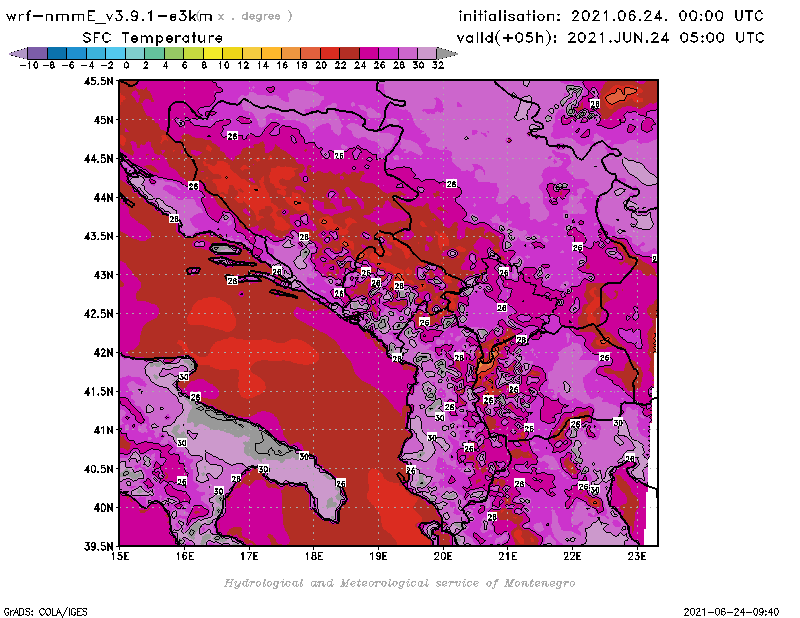800x618 pixels.
Task: Click the 'valid(+05h): 2021.JUN.24 05:00 UTC' line
Action: 610,38
